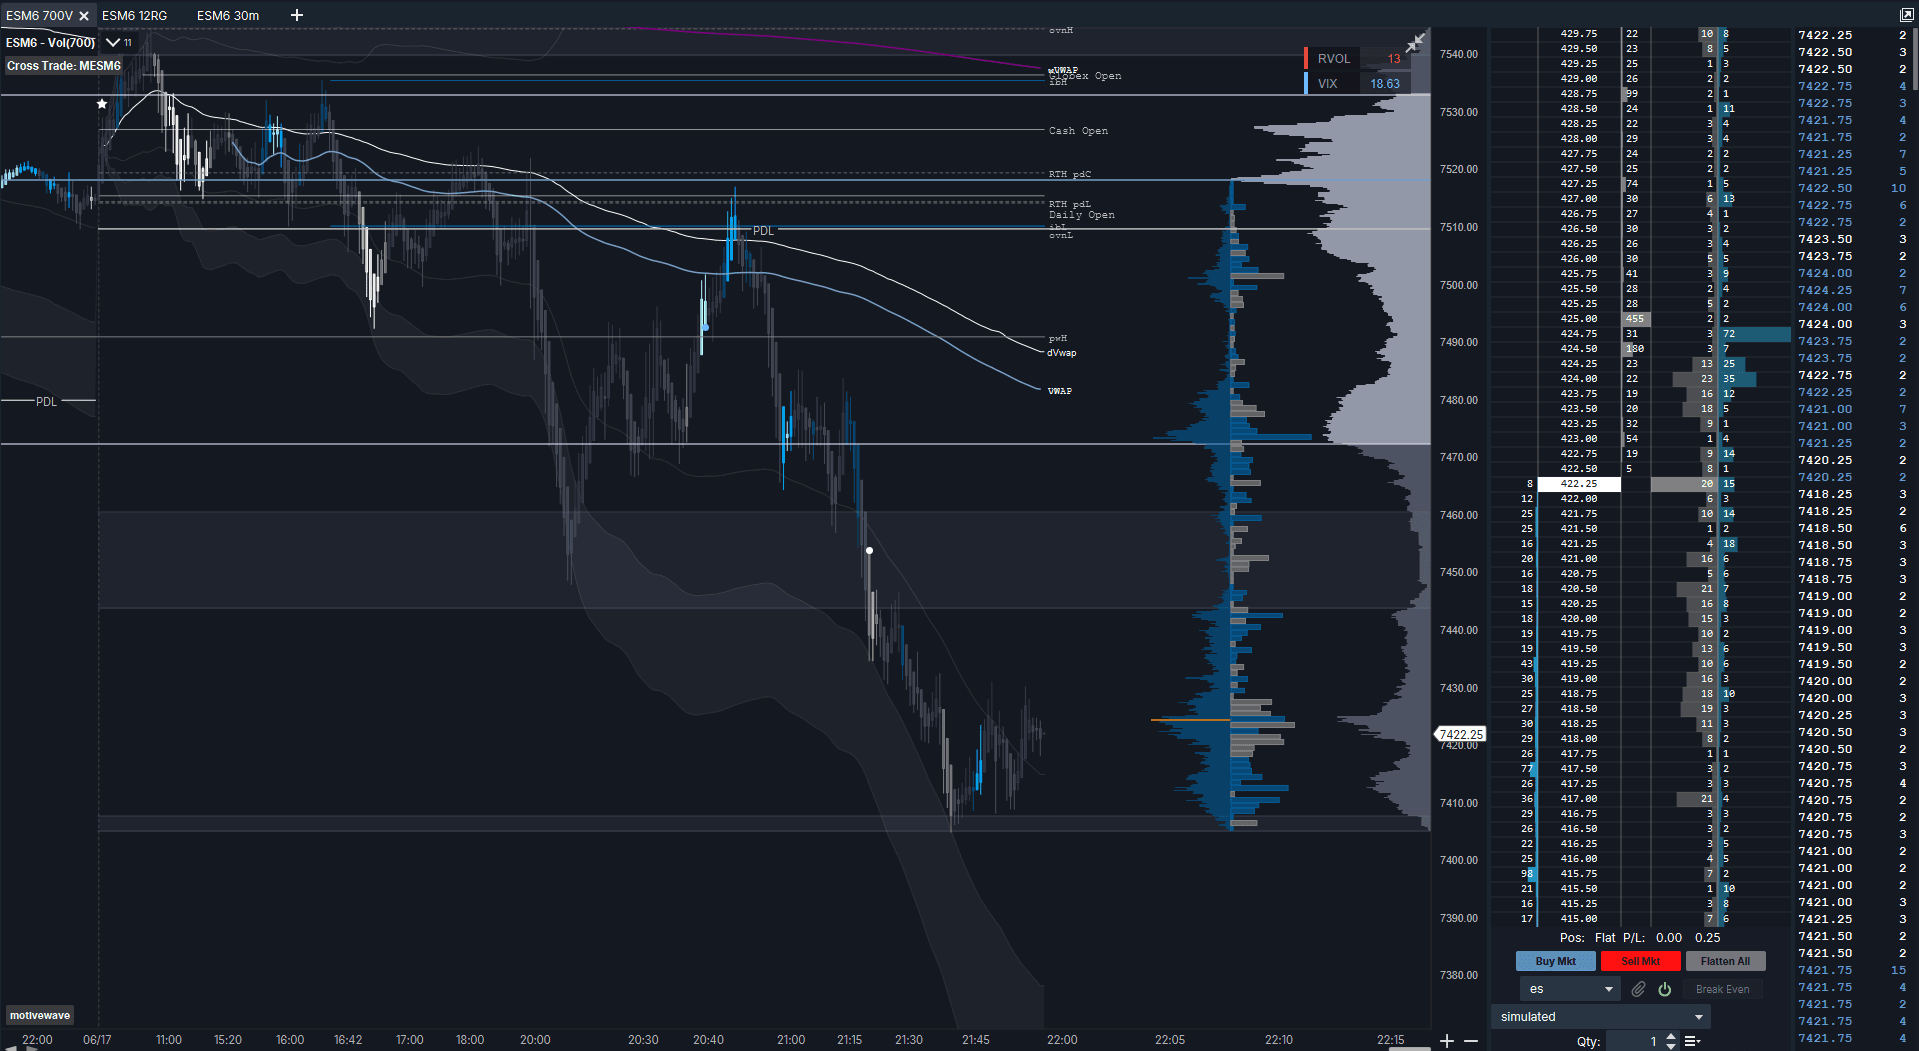The image size is (1919, 1051).
Task: Click the 455 volume cell at 425.00
Action: 1634,319
